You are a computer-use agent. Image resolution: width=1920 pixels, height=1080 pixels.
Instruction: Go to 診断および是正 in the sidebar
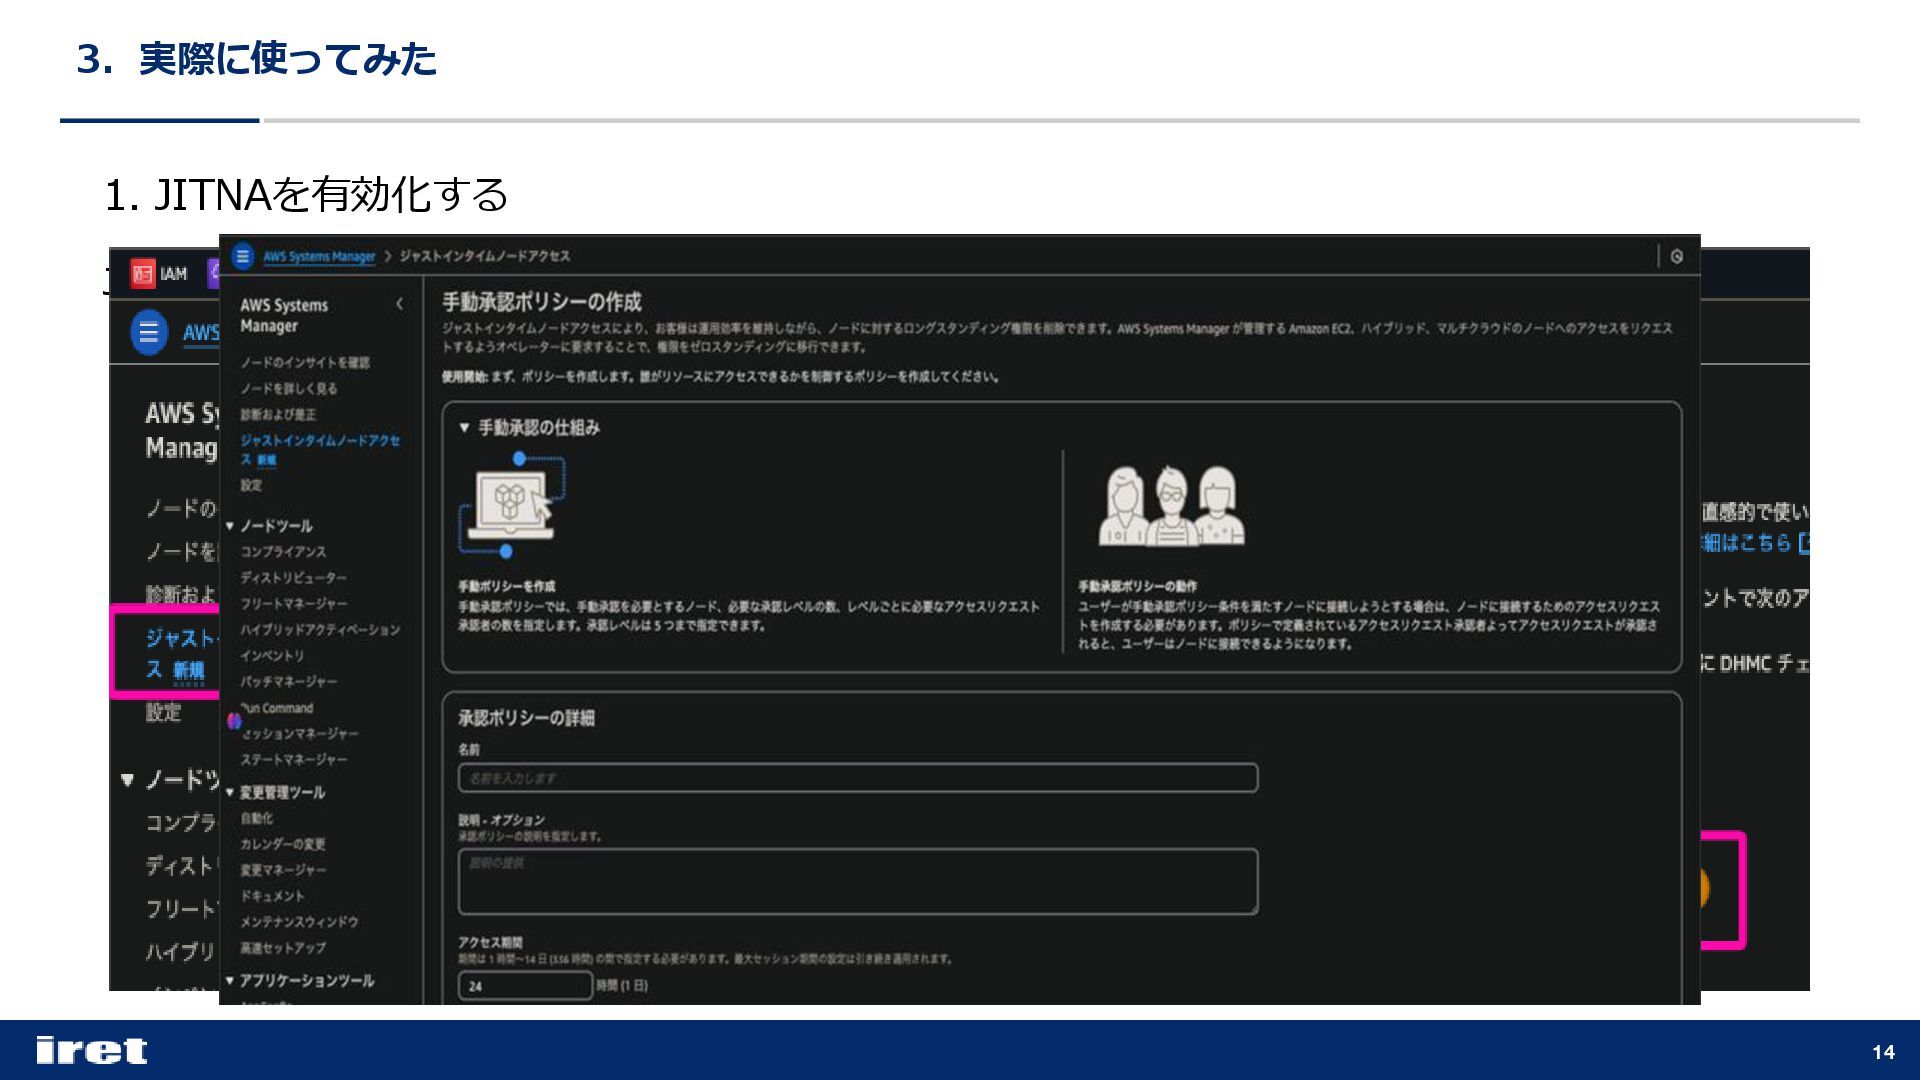tap(278, 414)
